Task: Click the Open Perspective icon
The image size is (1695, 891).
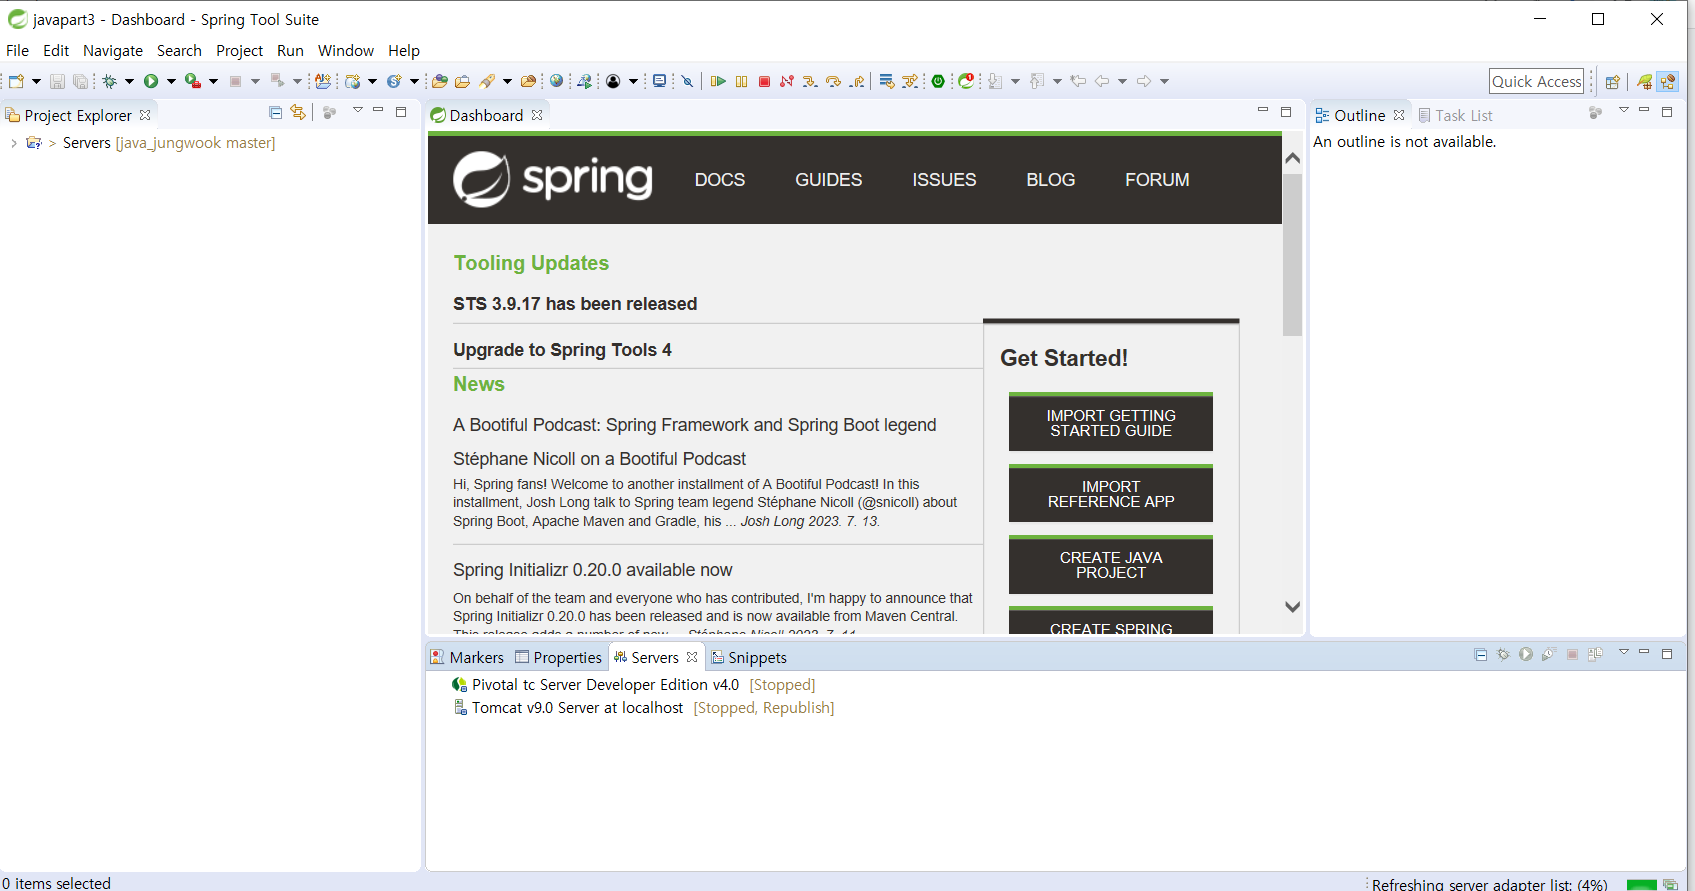Action: point(1612,82)
